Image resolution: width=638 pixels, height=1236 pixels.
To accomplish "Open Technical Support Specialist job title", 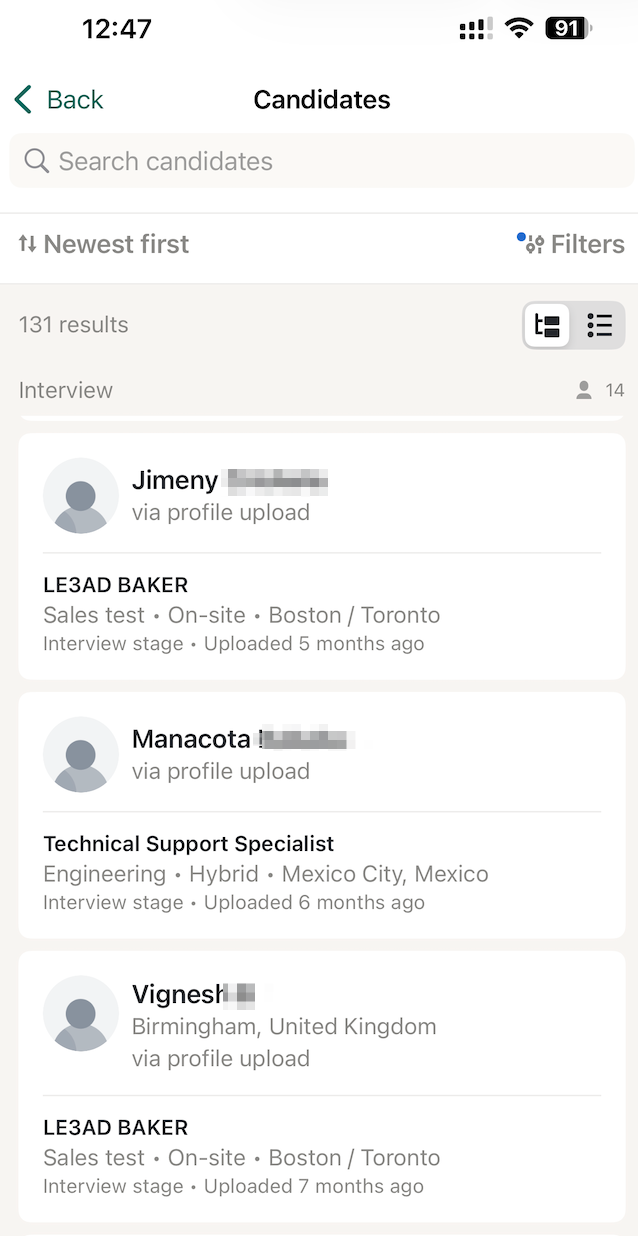I will pos(189,844).
